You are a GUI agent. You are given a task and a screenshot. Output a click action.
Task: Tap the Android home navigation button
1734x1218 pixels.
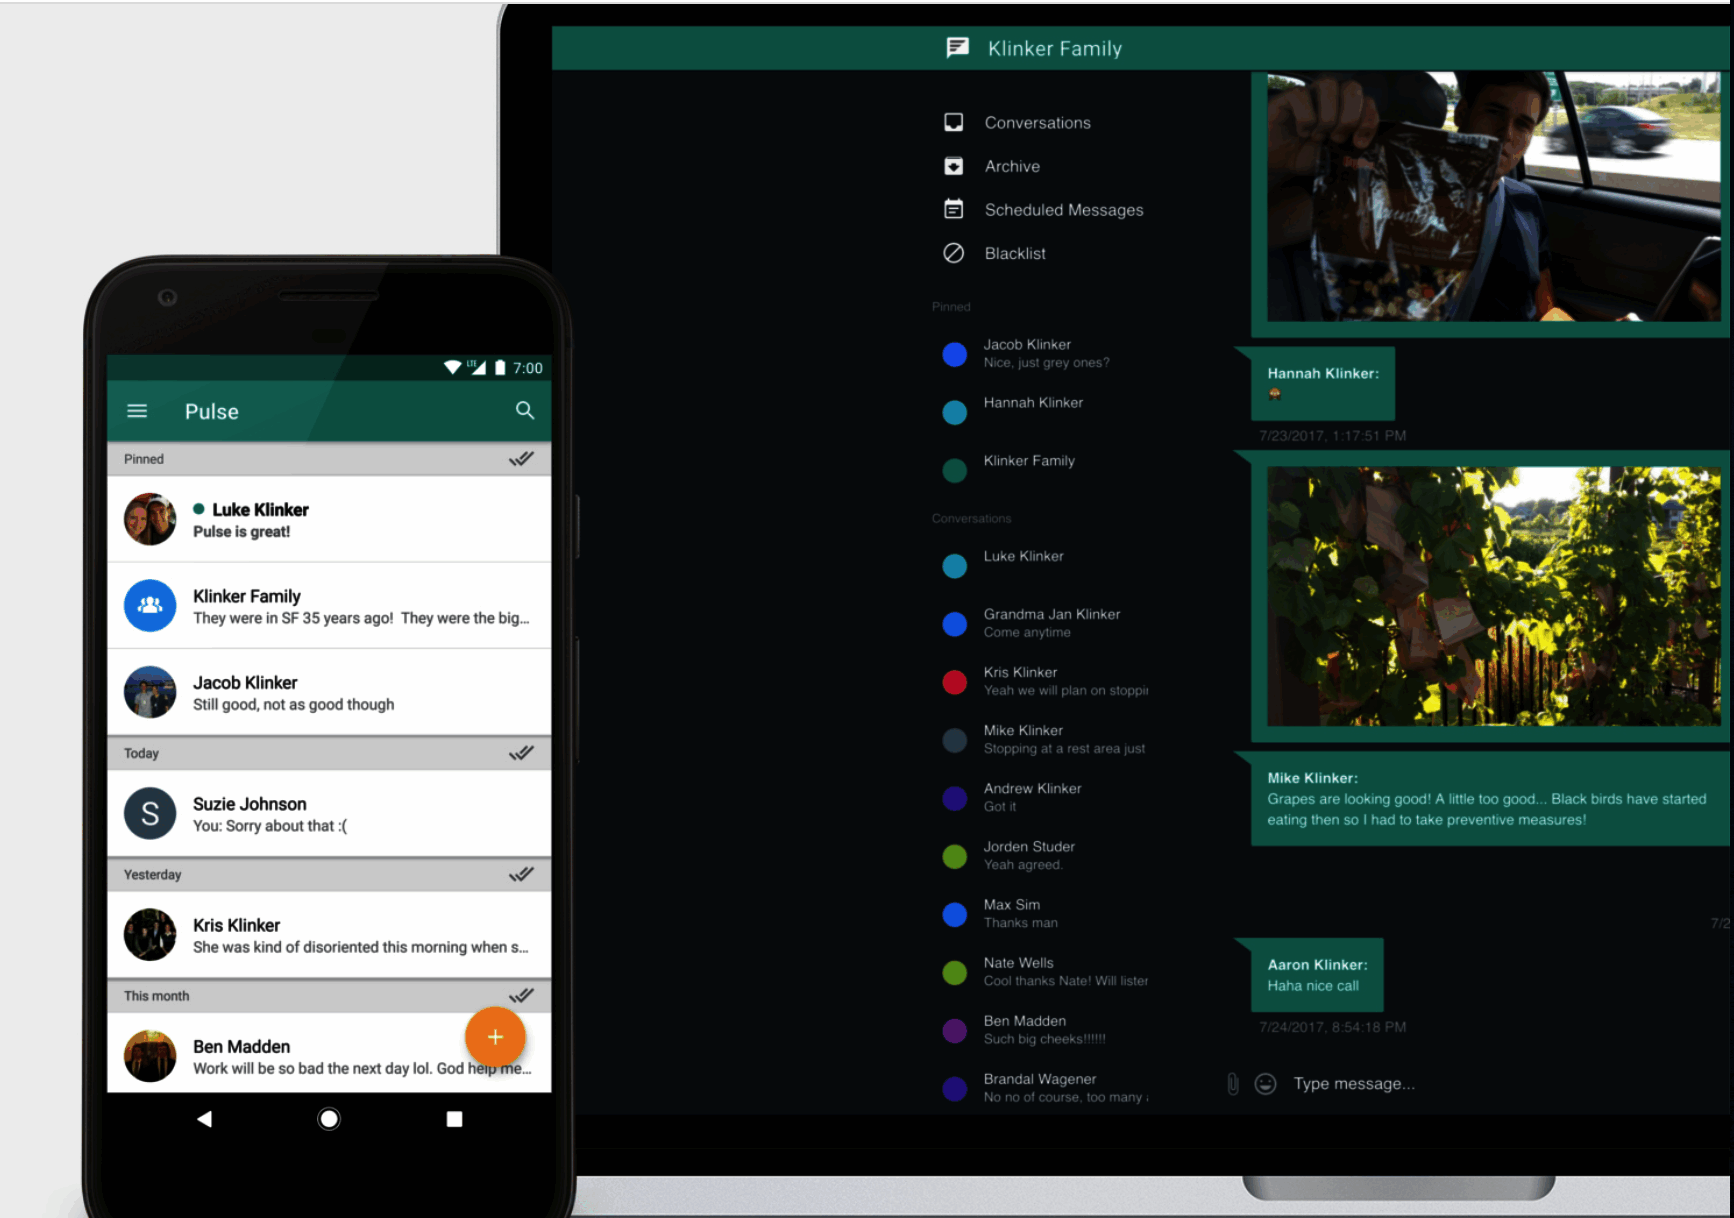pyautogui.click(x=329, y=1119)
